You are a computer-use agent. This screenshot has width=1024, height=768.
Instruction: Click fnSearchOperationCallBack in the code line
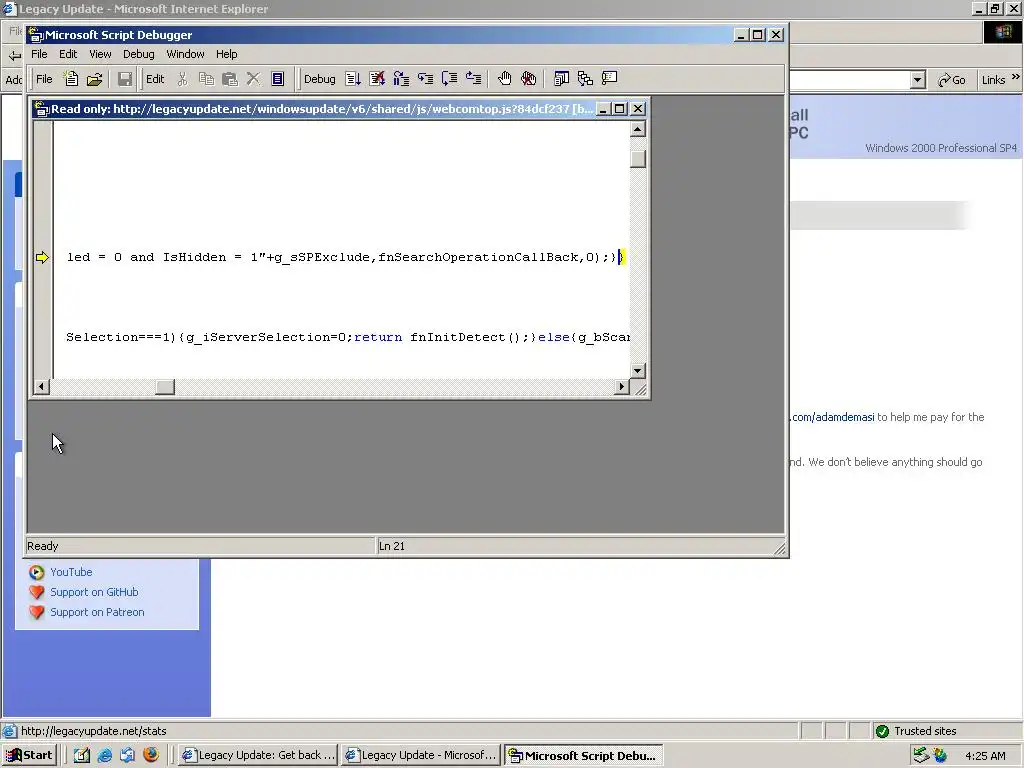pos(479,257)
